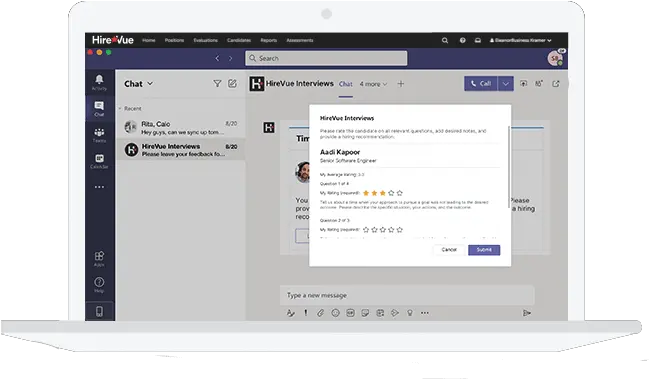The width and height of the screenshot is (649, 379).
Task: Set delivery options with exclamation icon
Action: [x=306, y=313]
